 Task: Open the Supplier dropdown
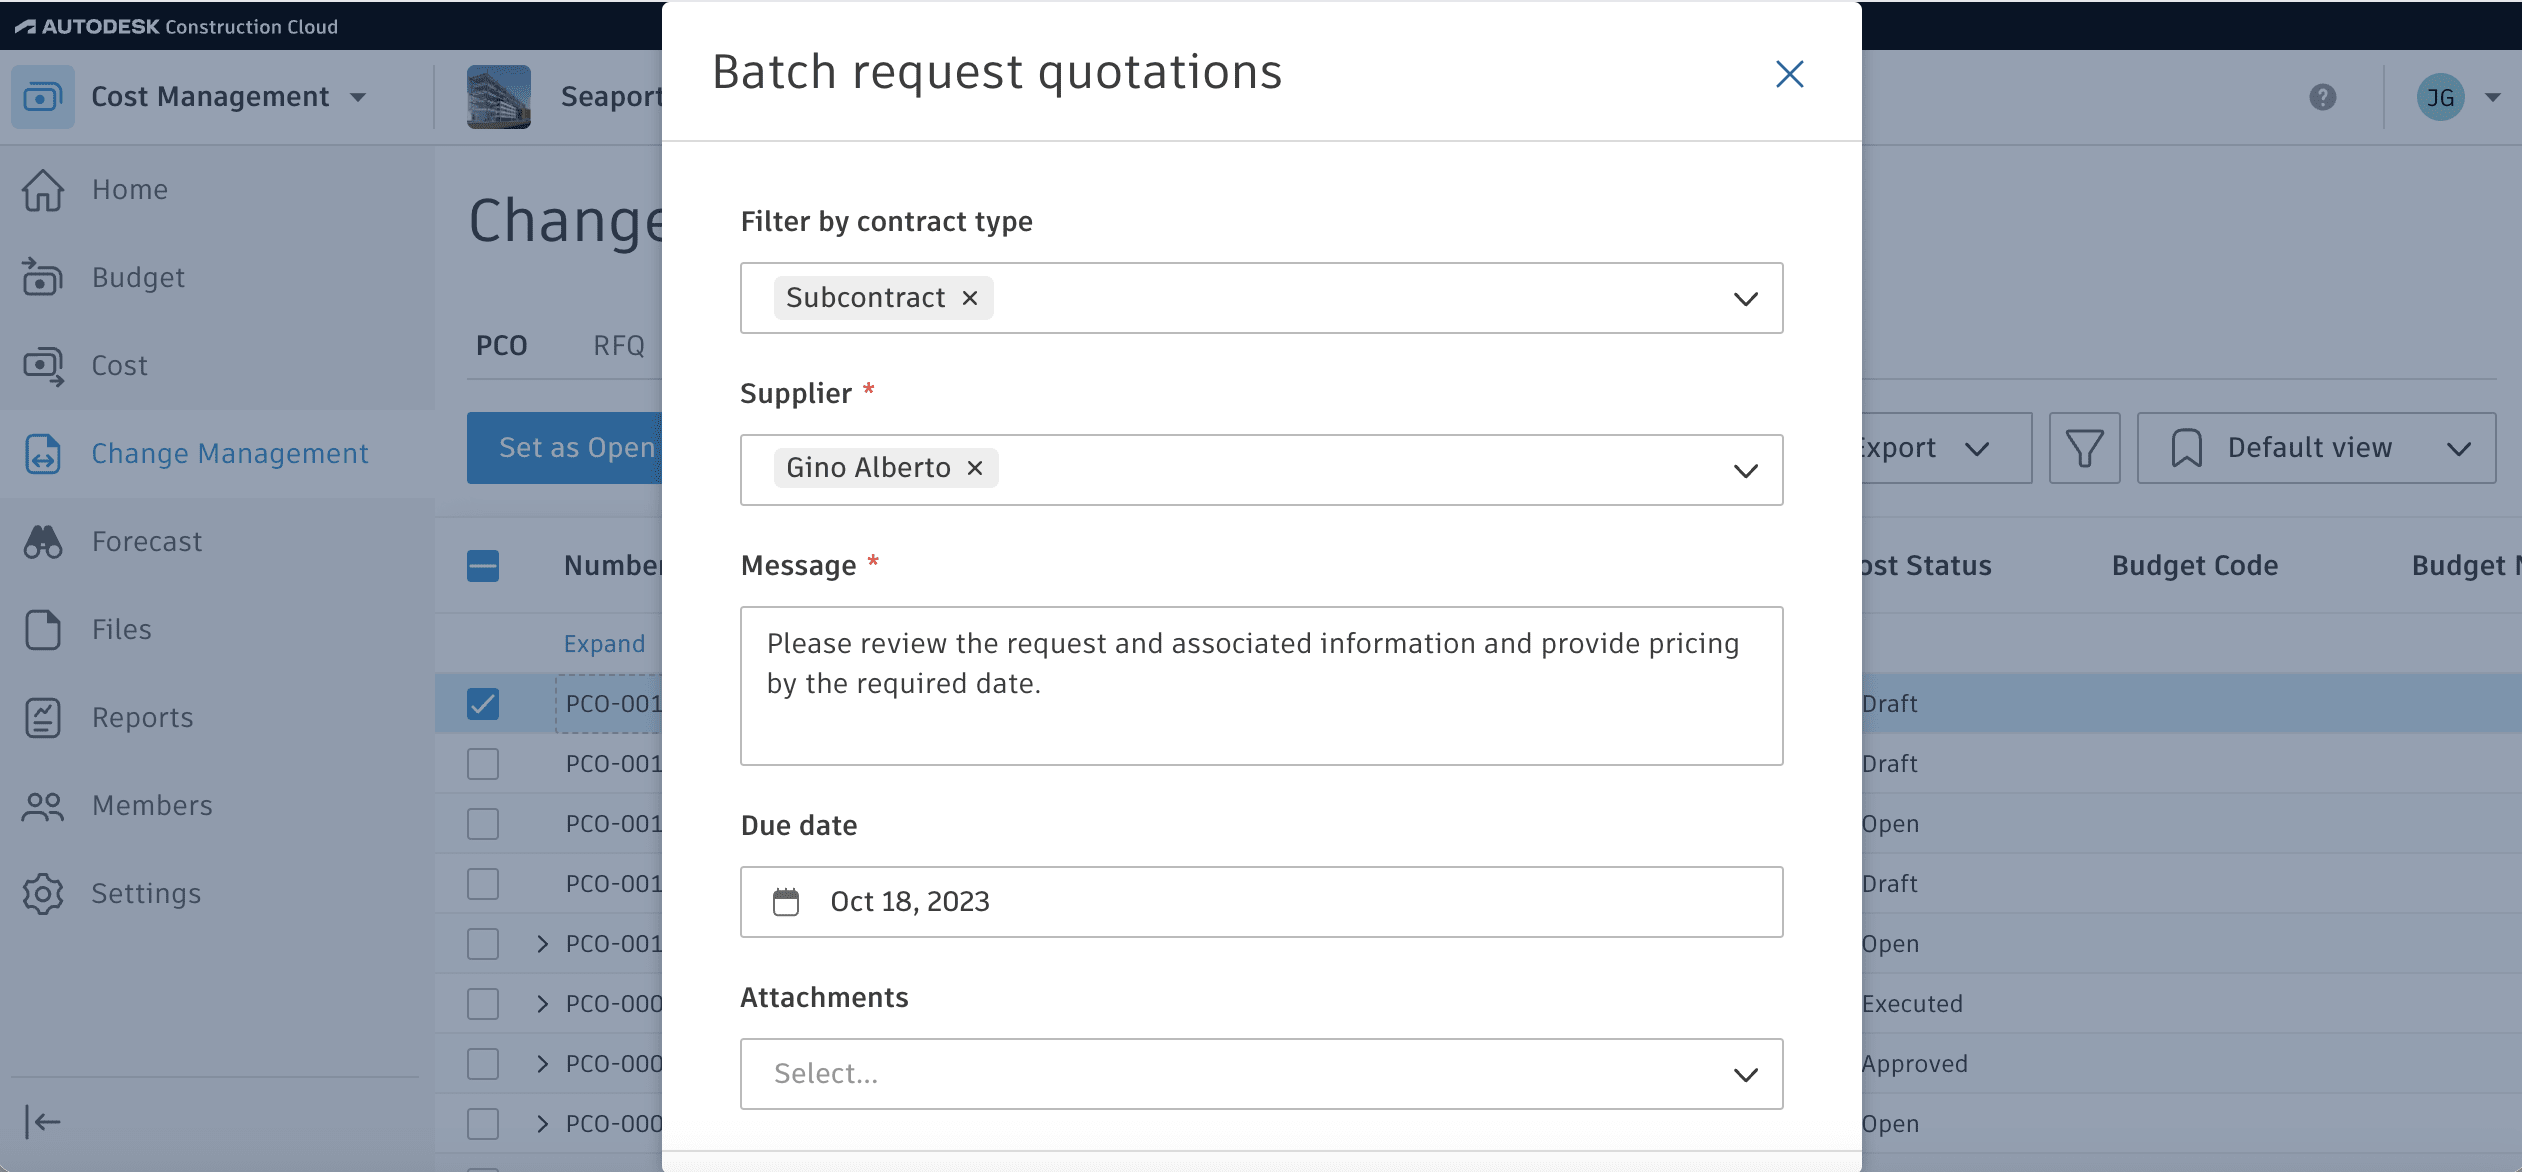(1746, 470)
